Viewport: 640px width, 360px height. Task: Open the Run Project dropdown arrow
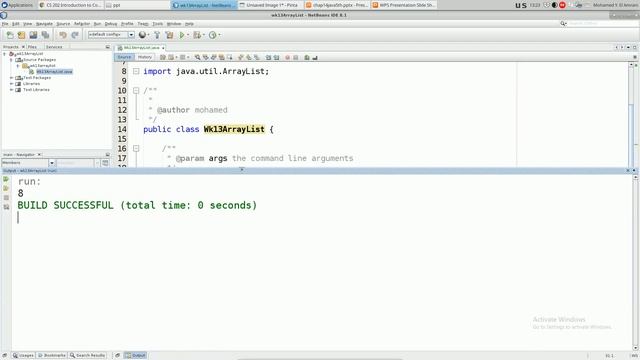pos(188,35)
